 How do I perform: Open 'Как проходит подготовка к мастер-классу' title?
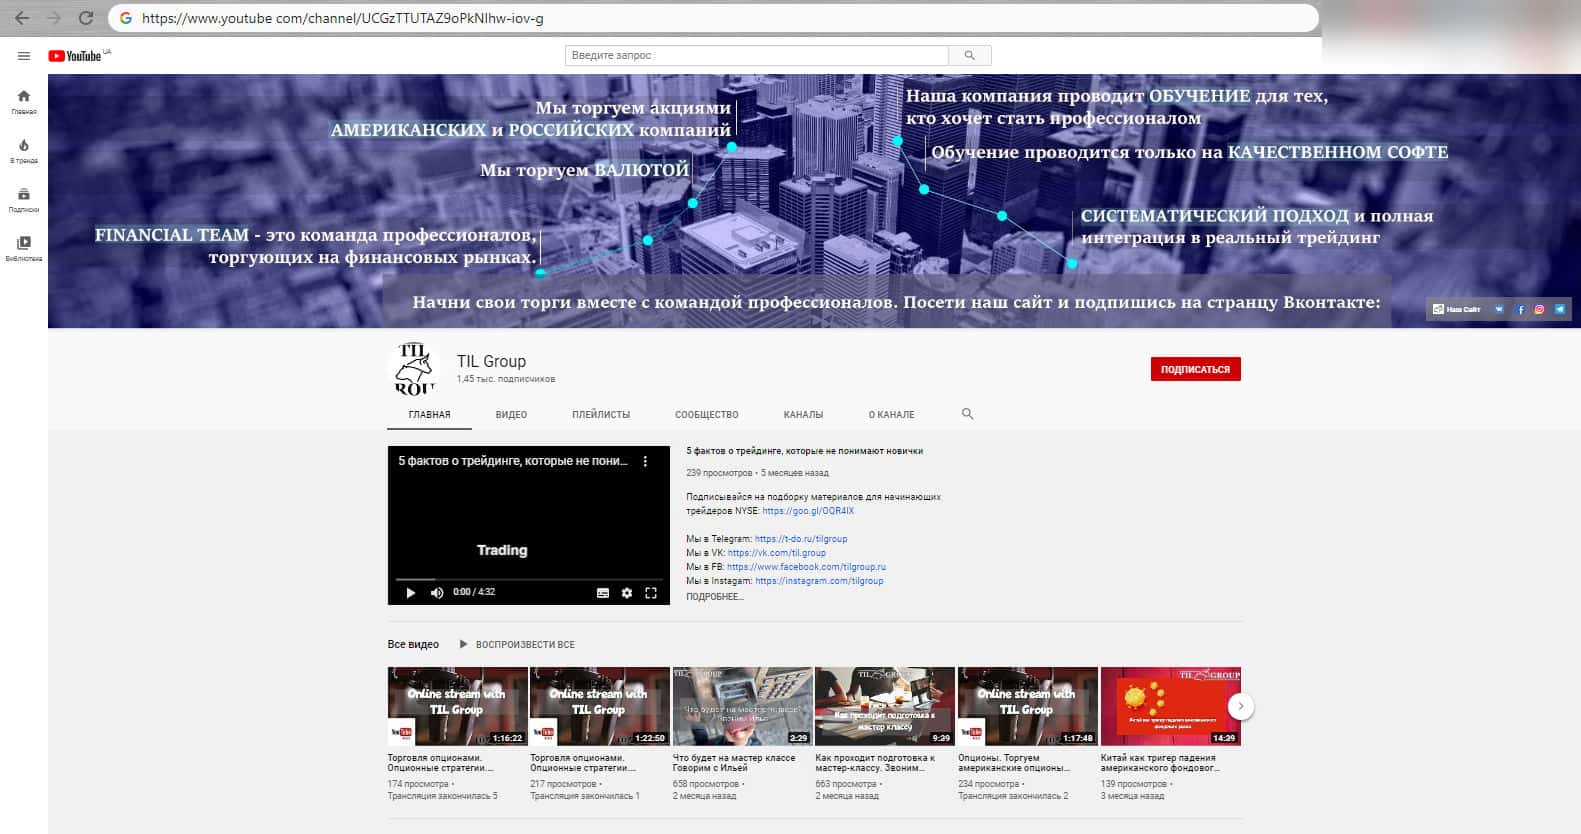pyautogui.click(x=875, y=763)
